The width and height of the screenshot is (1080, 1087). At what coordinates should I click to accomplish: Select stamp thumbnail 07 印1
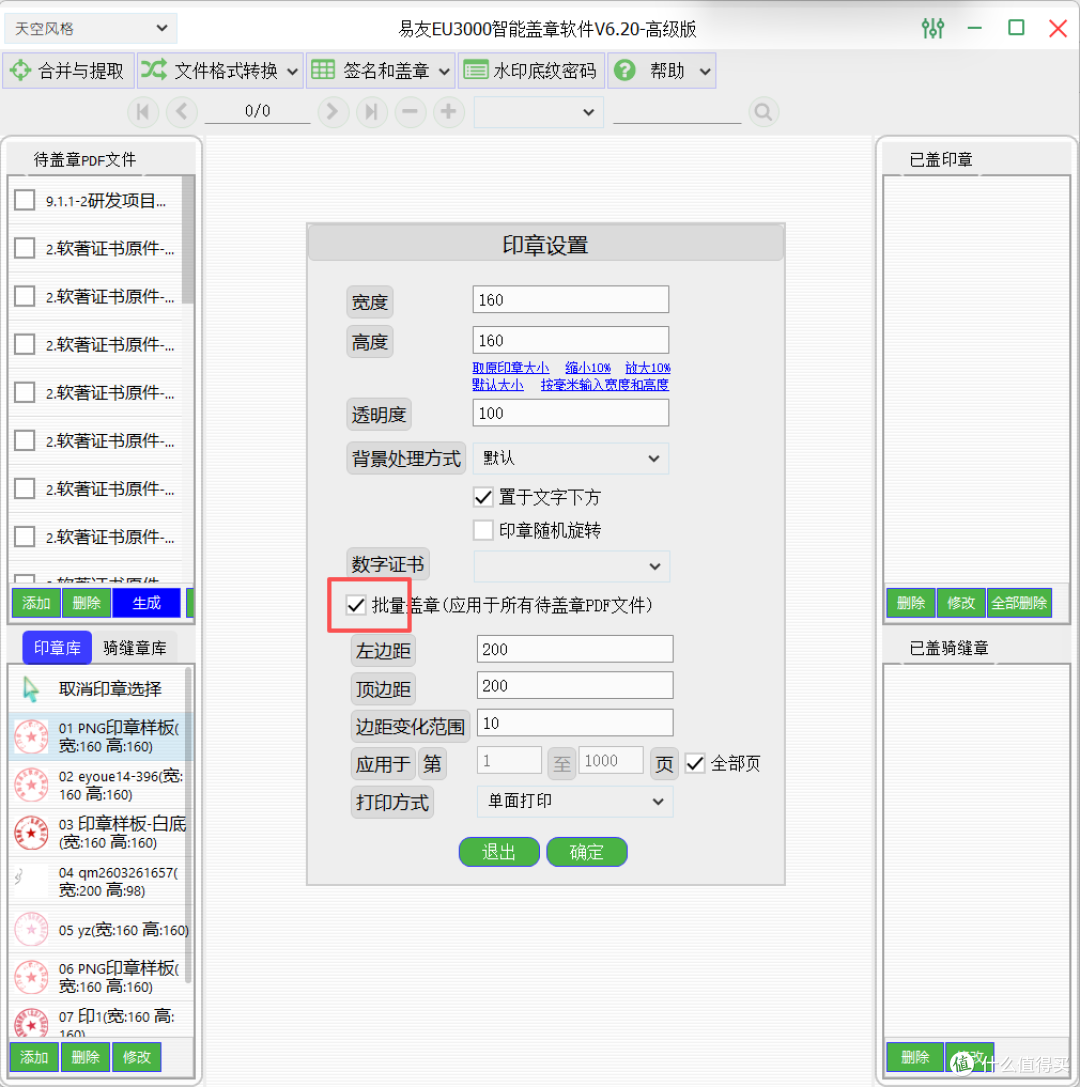click(x=31, y=1023)
